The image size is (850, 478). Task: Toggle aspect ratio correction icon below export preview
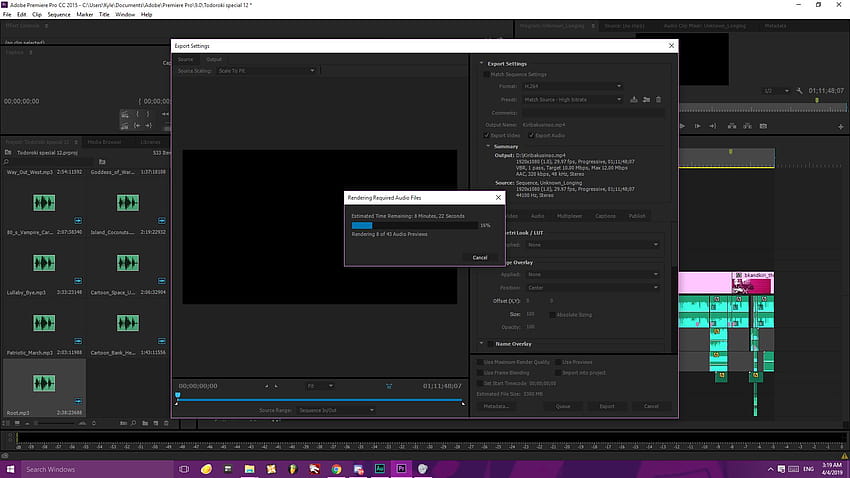(x=389, y=386)
